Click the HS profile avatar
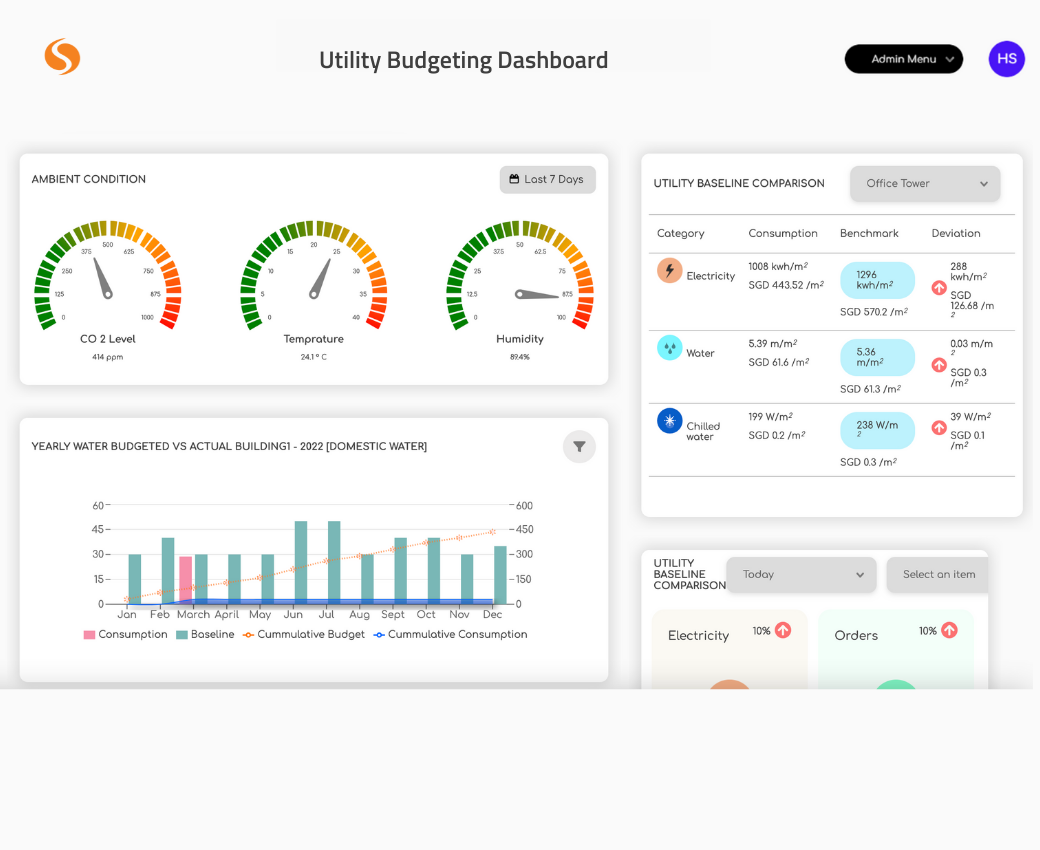 pyautogui.click(x=1006, y=59)
